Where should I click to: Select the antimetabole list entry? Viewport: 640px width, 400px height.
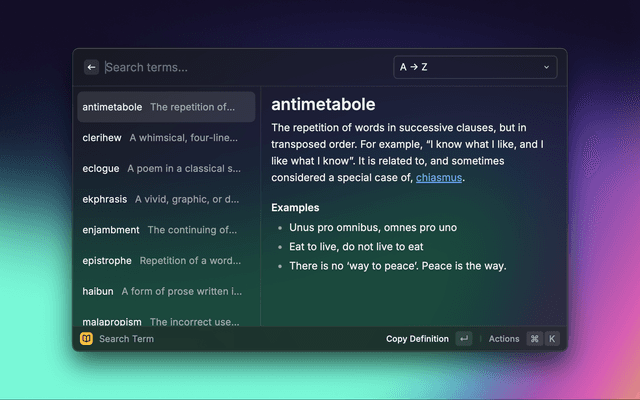point(166,107)
